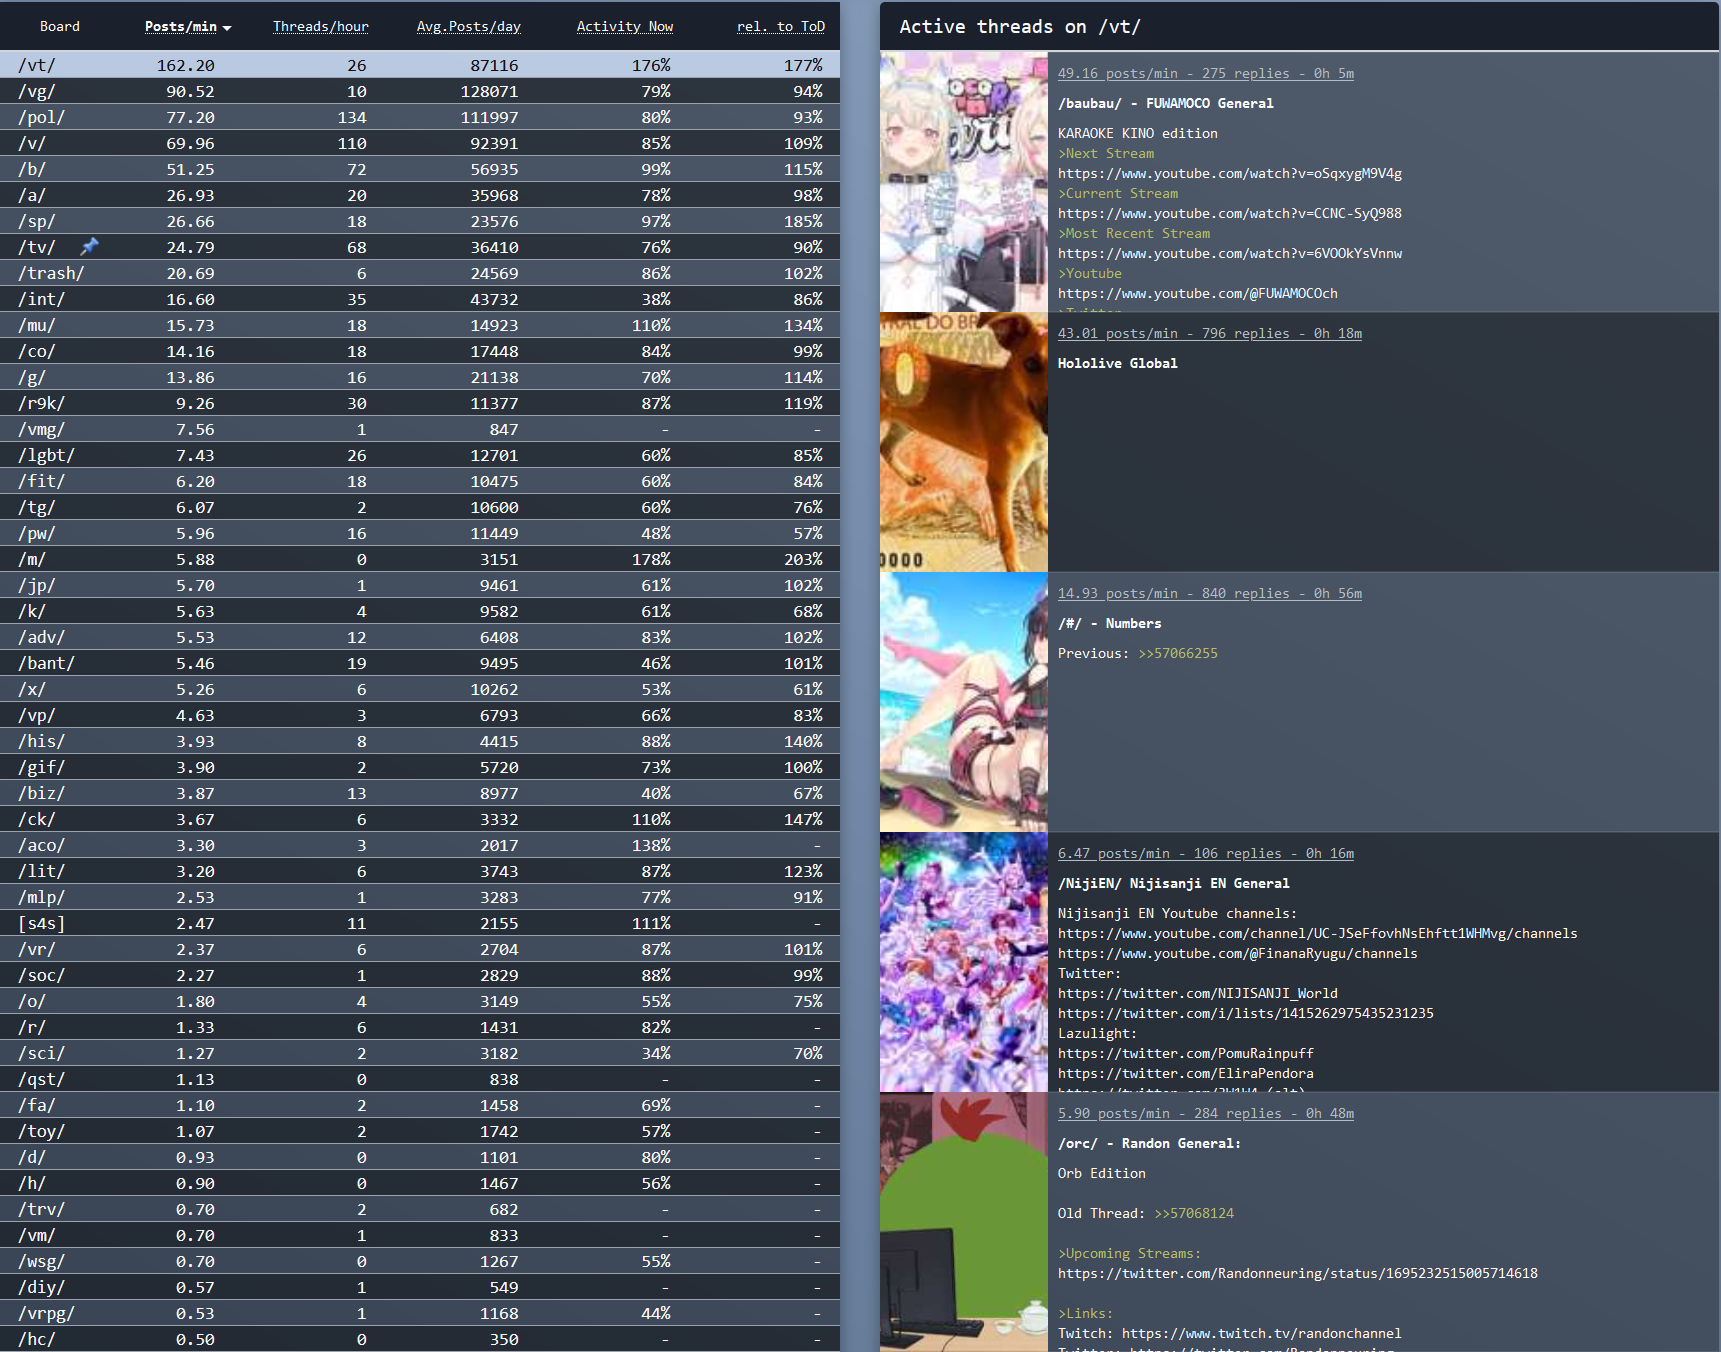Open the Nijisanji EN General thumbnail
The image size is (1721, 1352).
(963, 962)
